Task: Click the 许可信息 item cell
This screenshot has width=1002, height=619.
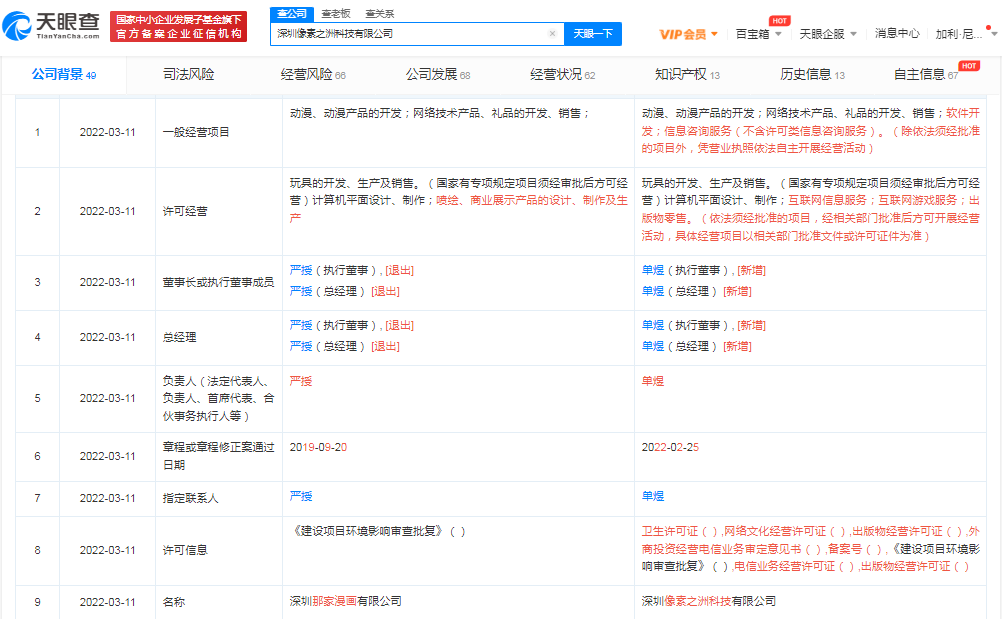Action: (x=219, y=550)
